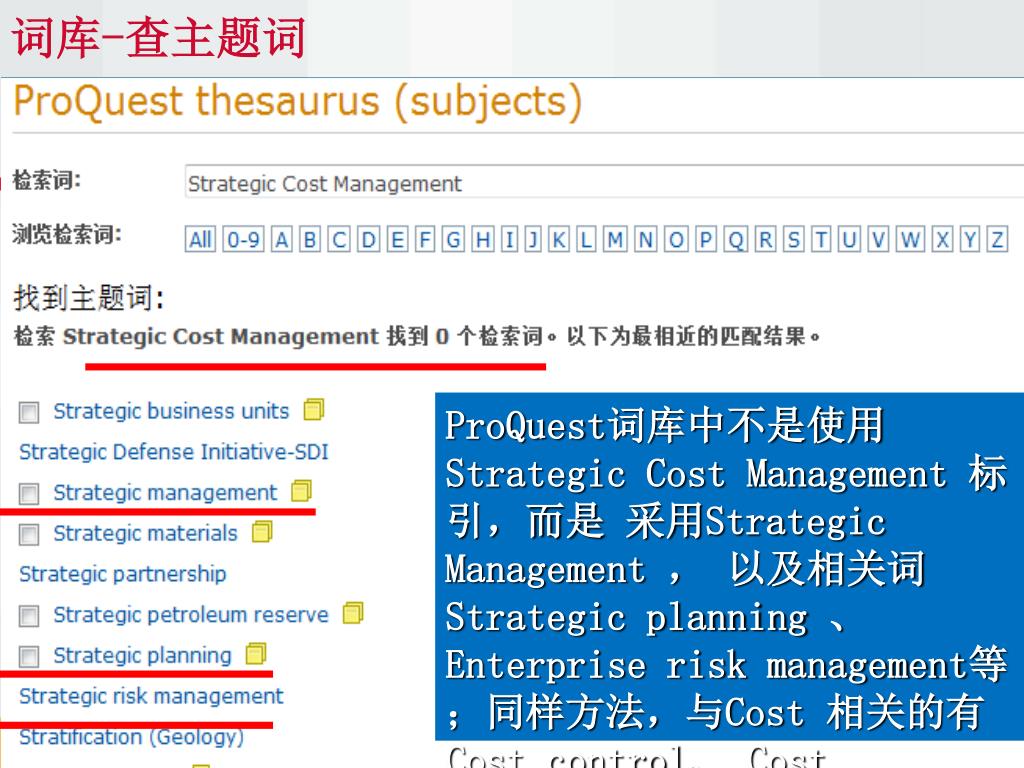Open notes icon beside Strategic materials

262,532
